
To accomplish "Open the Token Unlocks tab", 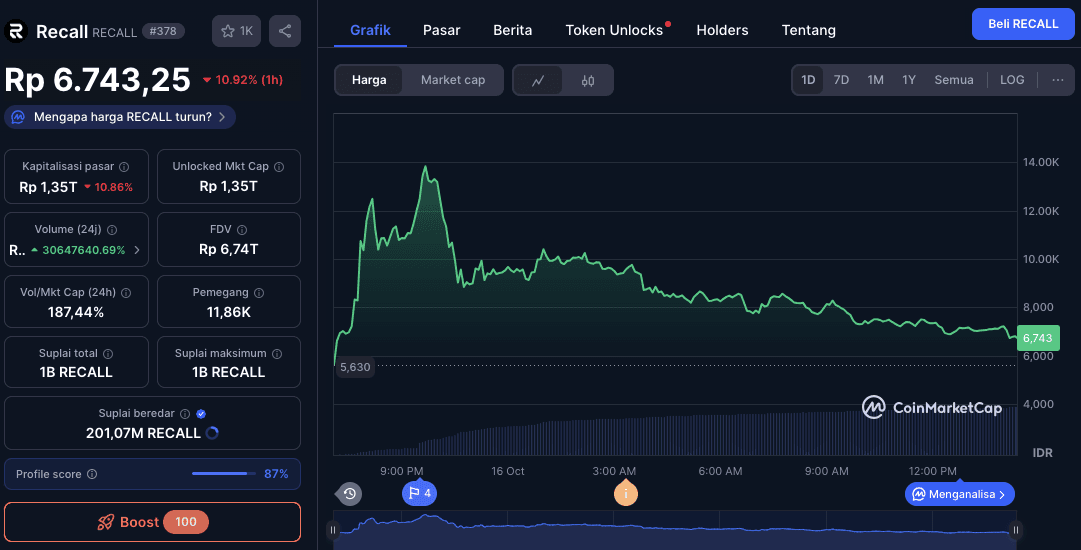I will 614,30.
